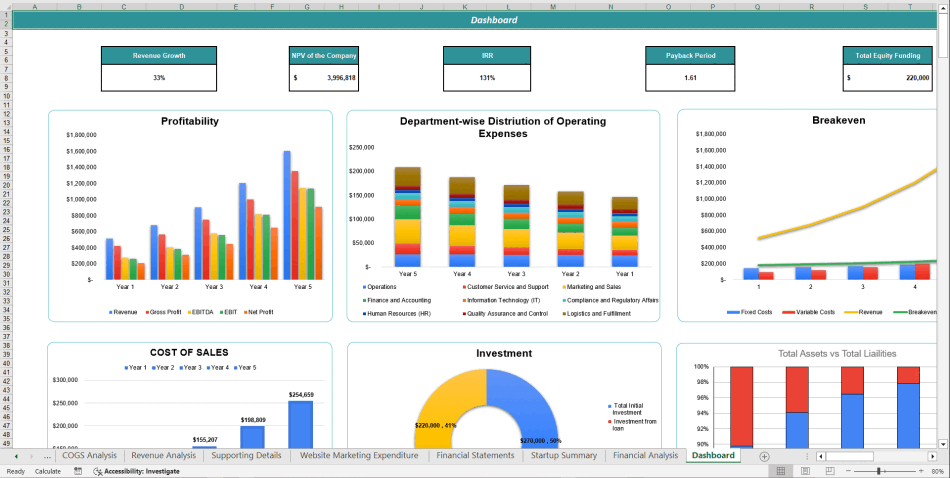Click zoom in plus button
Viewport: 950px width, 478px height.
920,470
